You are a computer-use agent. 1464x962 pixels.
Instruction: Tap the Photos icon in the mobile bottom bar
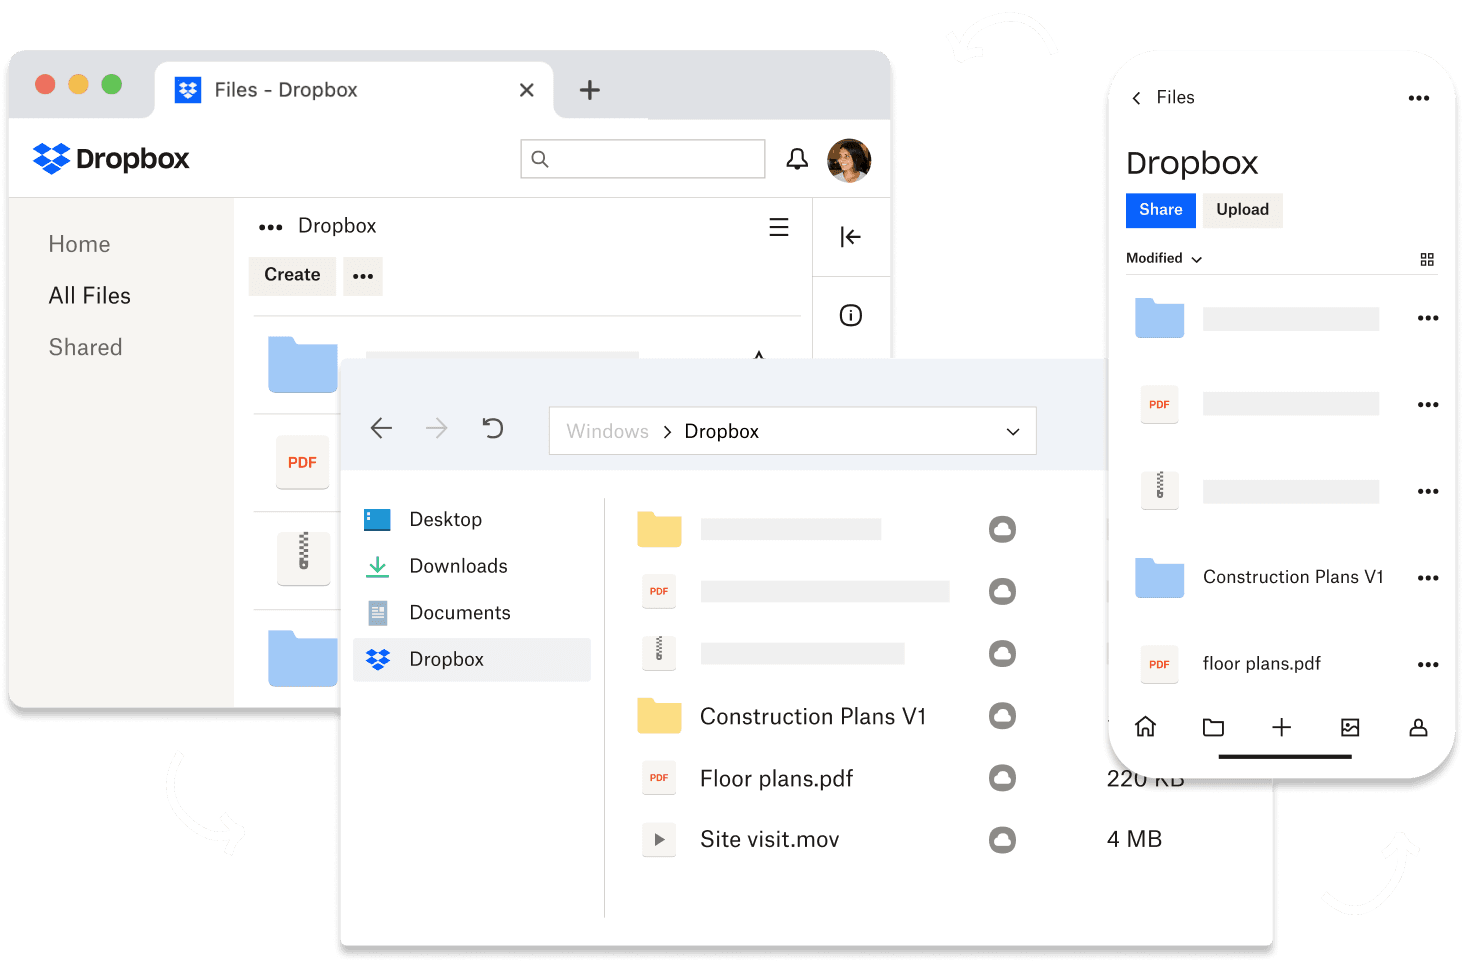(1350, 727)
